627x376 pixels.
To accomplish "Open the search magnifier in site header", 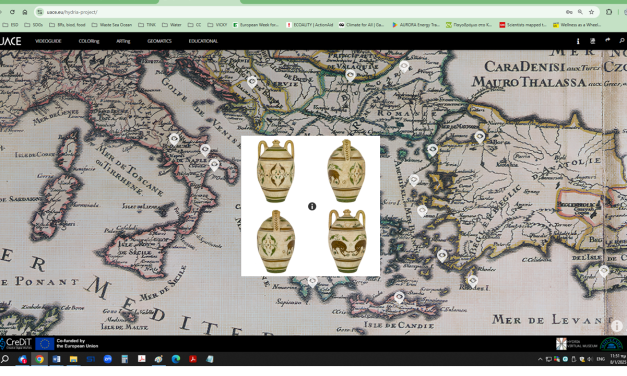I will coord(622,41).
